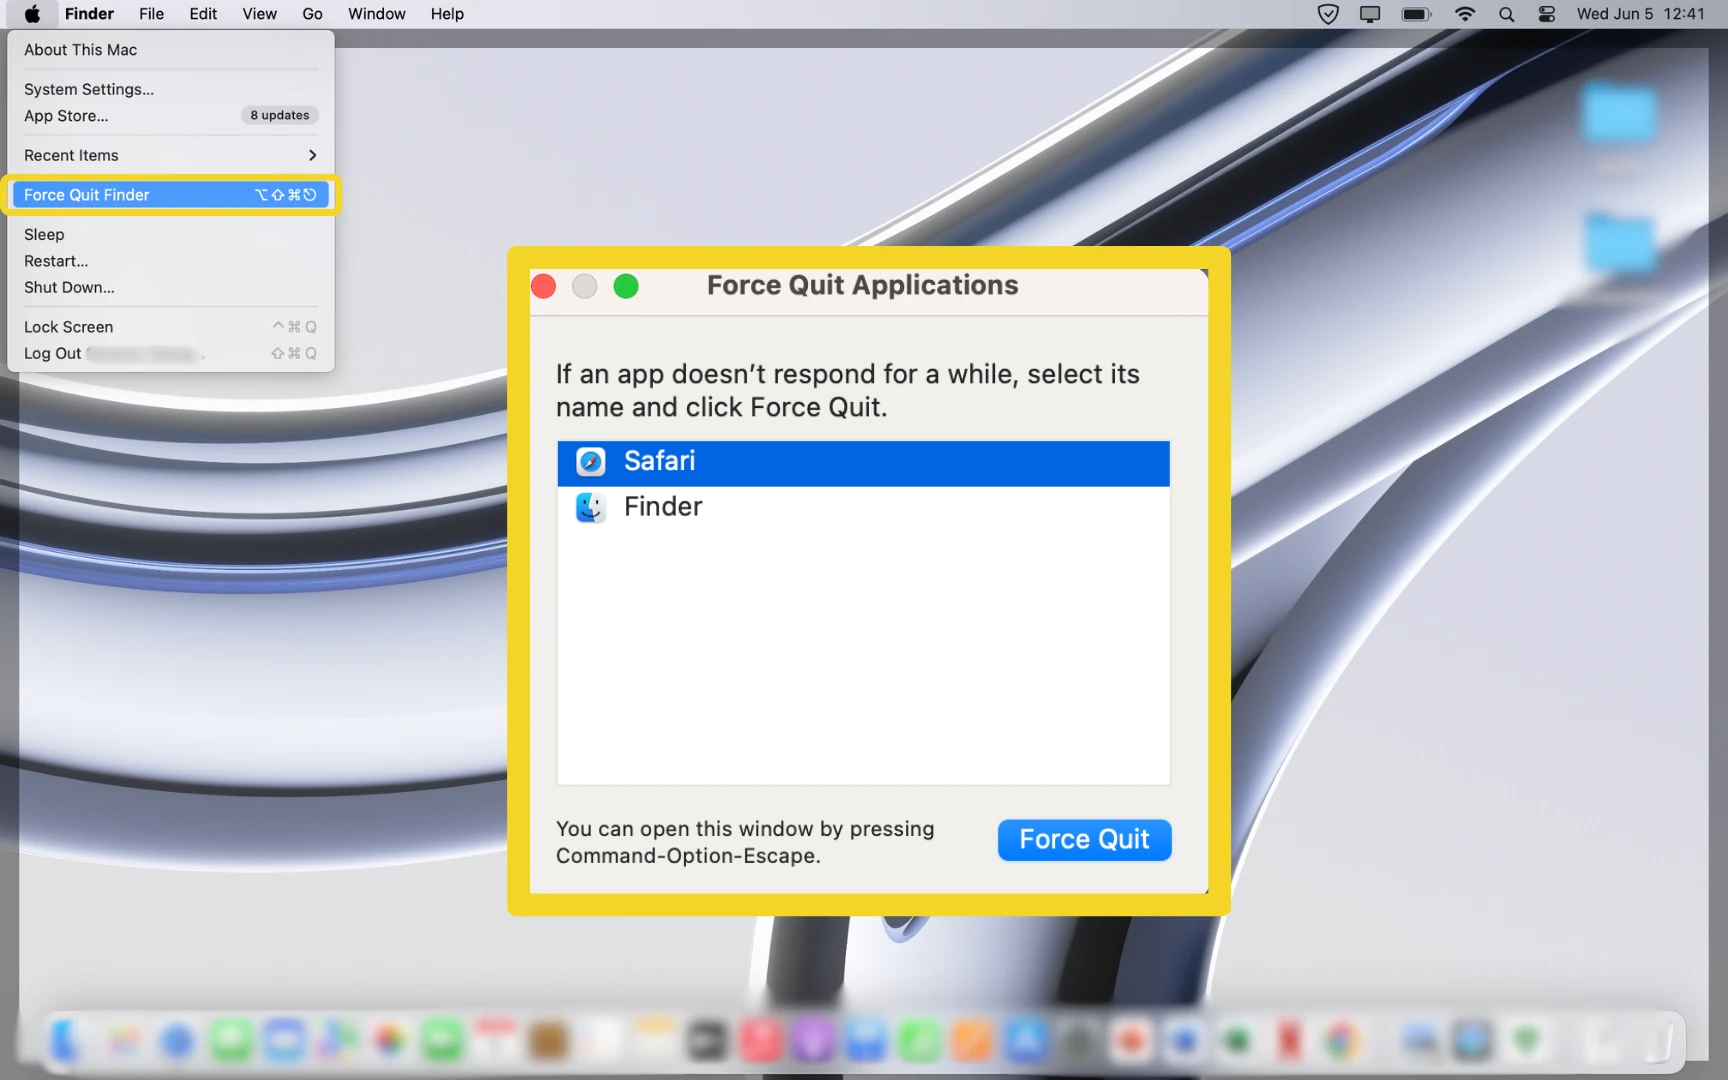The width and height of the screenshot is (1728, 1080).
Task: Click the blue Force Quit button
Action: point(1084,840)
